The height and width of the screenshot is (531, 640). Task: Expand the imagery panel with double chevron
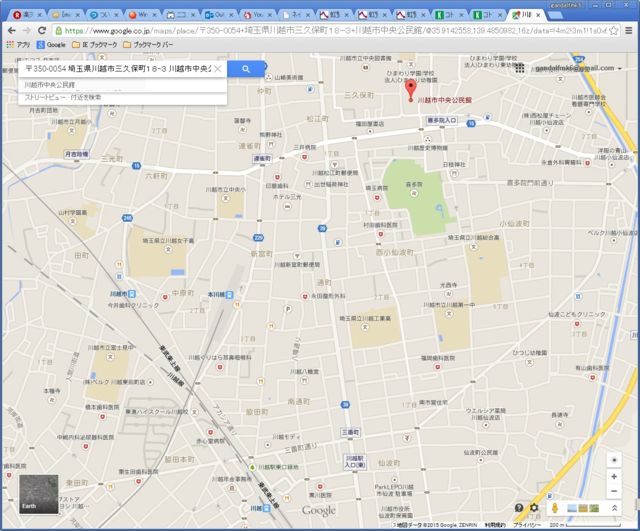(614, 509)
